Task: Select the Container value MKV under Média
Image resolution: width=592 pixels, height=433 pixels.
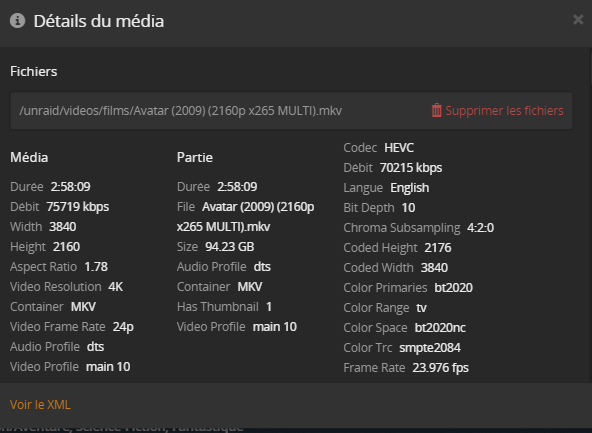Action: [x=83, y=307]
